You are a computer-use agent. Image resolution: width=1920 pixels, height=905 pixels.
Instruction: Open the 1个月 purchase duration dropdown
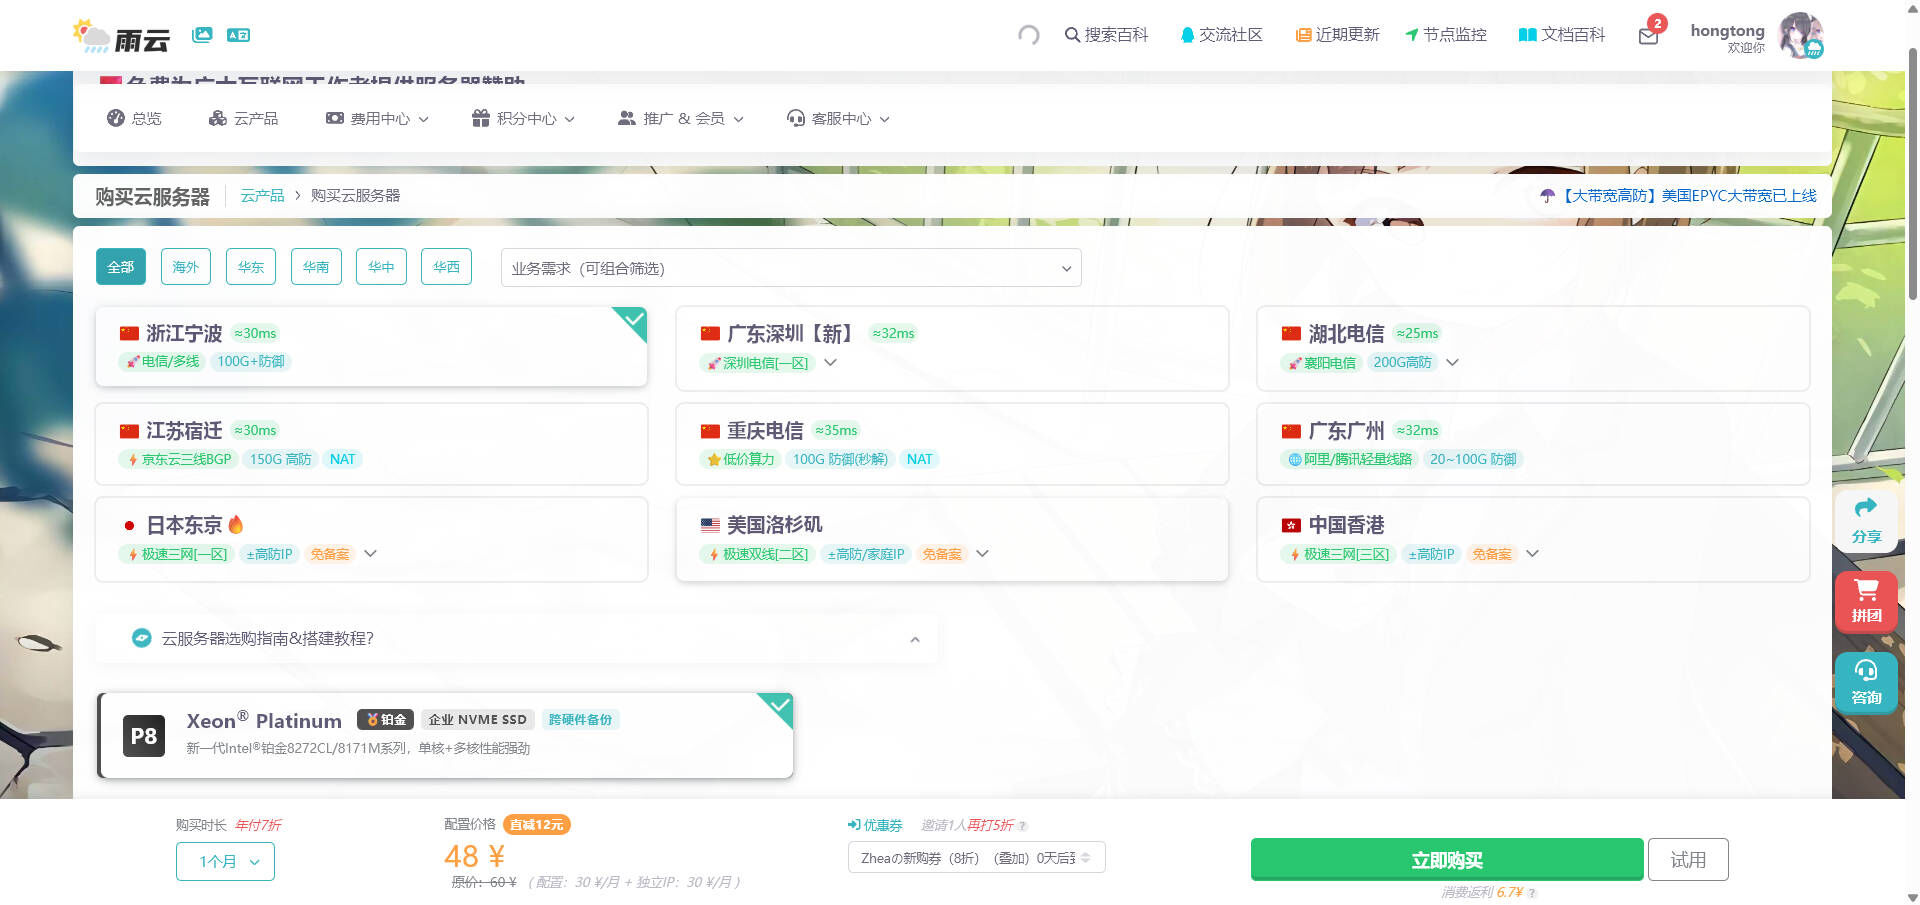click(x=225, y=860)
